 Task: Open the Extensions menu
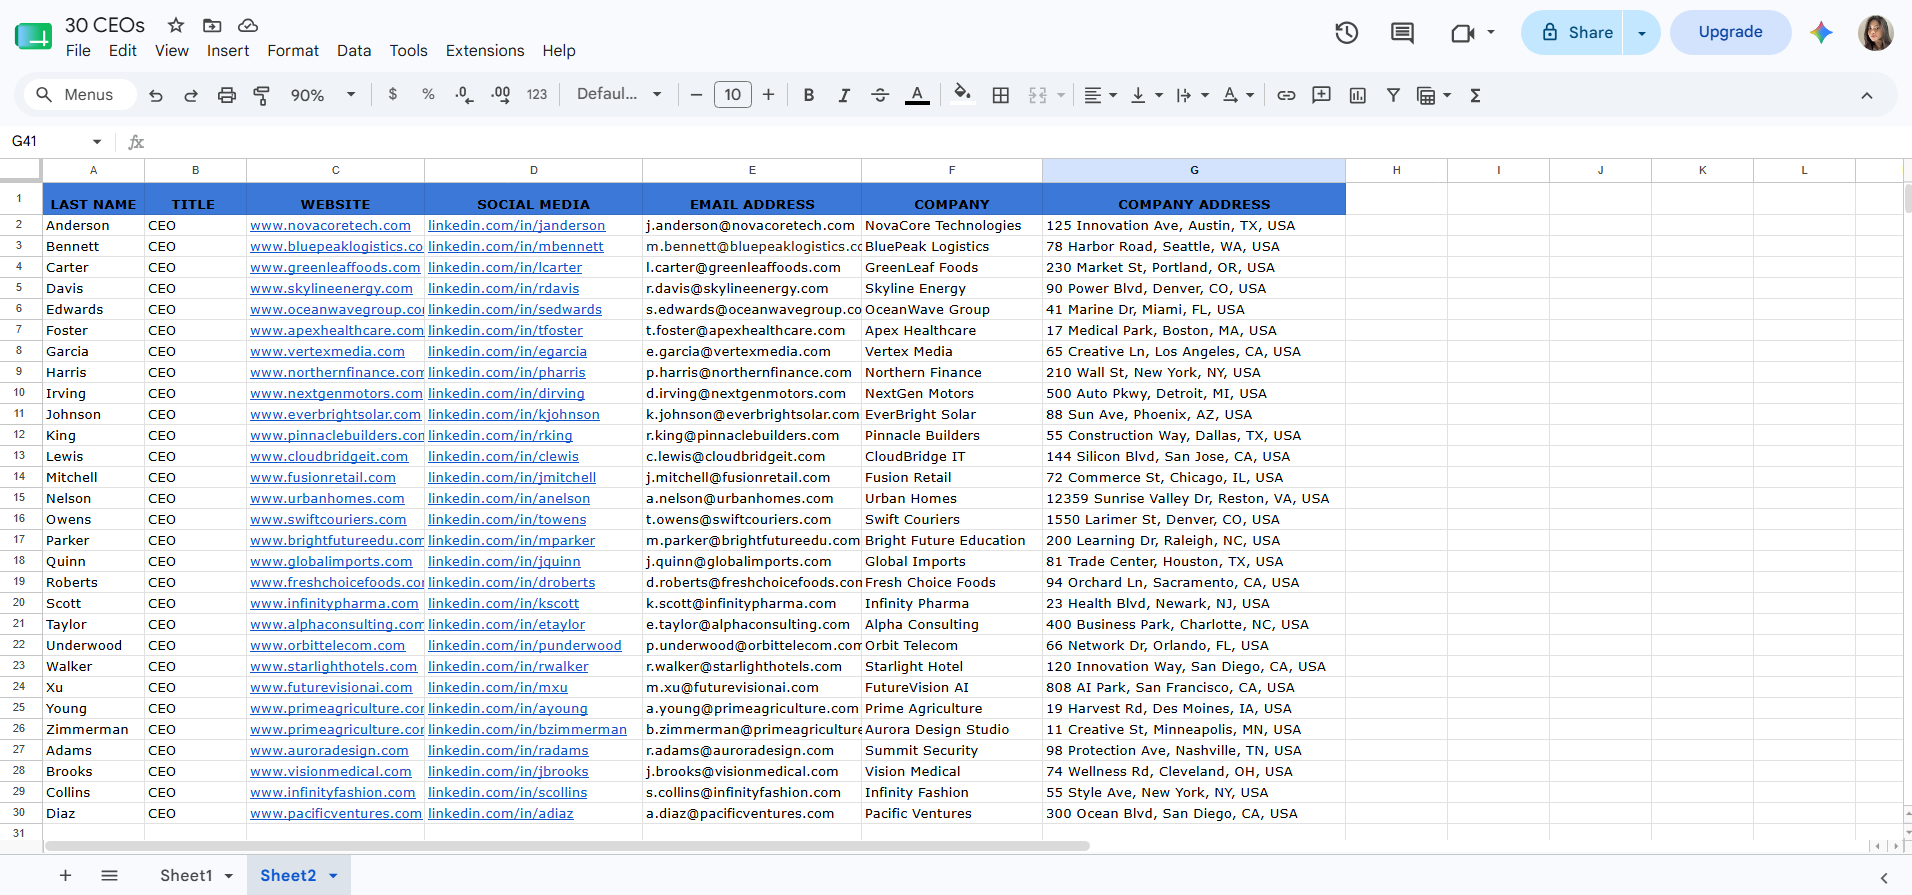coord(485,51)
